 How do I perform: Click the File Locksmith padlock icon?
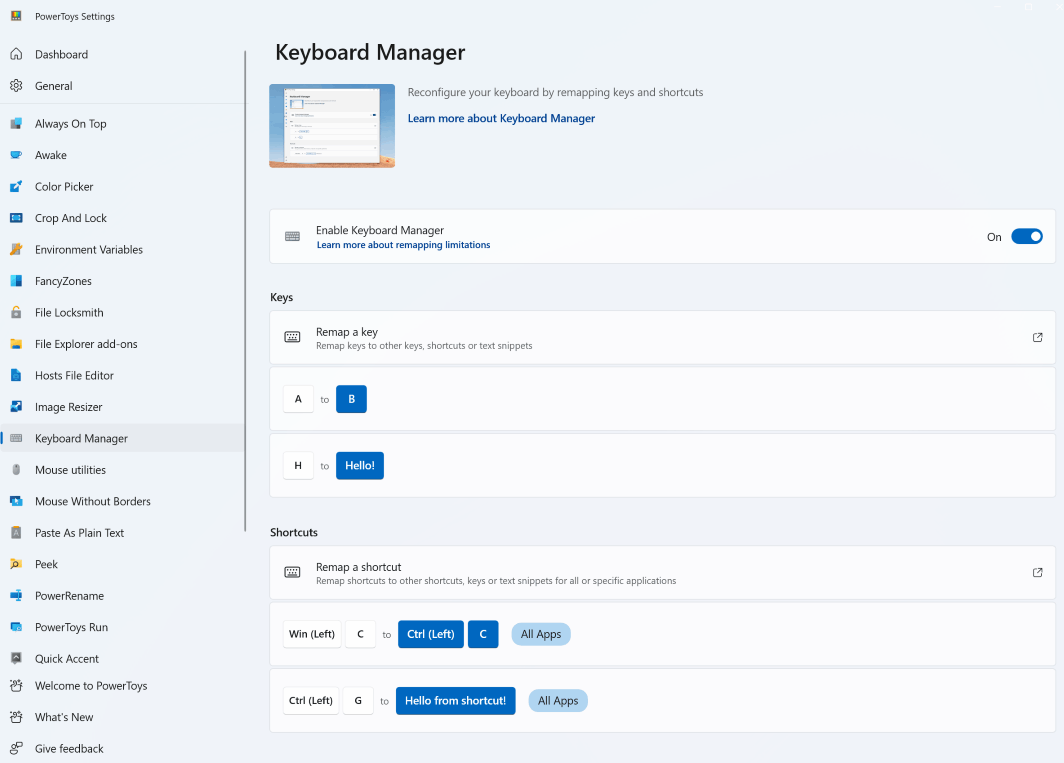pyautogui.click(x=16, y=312)
